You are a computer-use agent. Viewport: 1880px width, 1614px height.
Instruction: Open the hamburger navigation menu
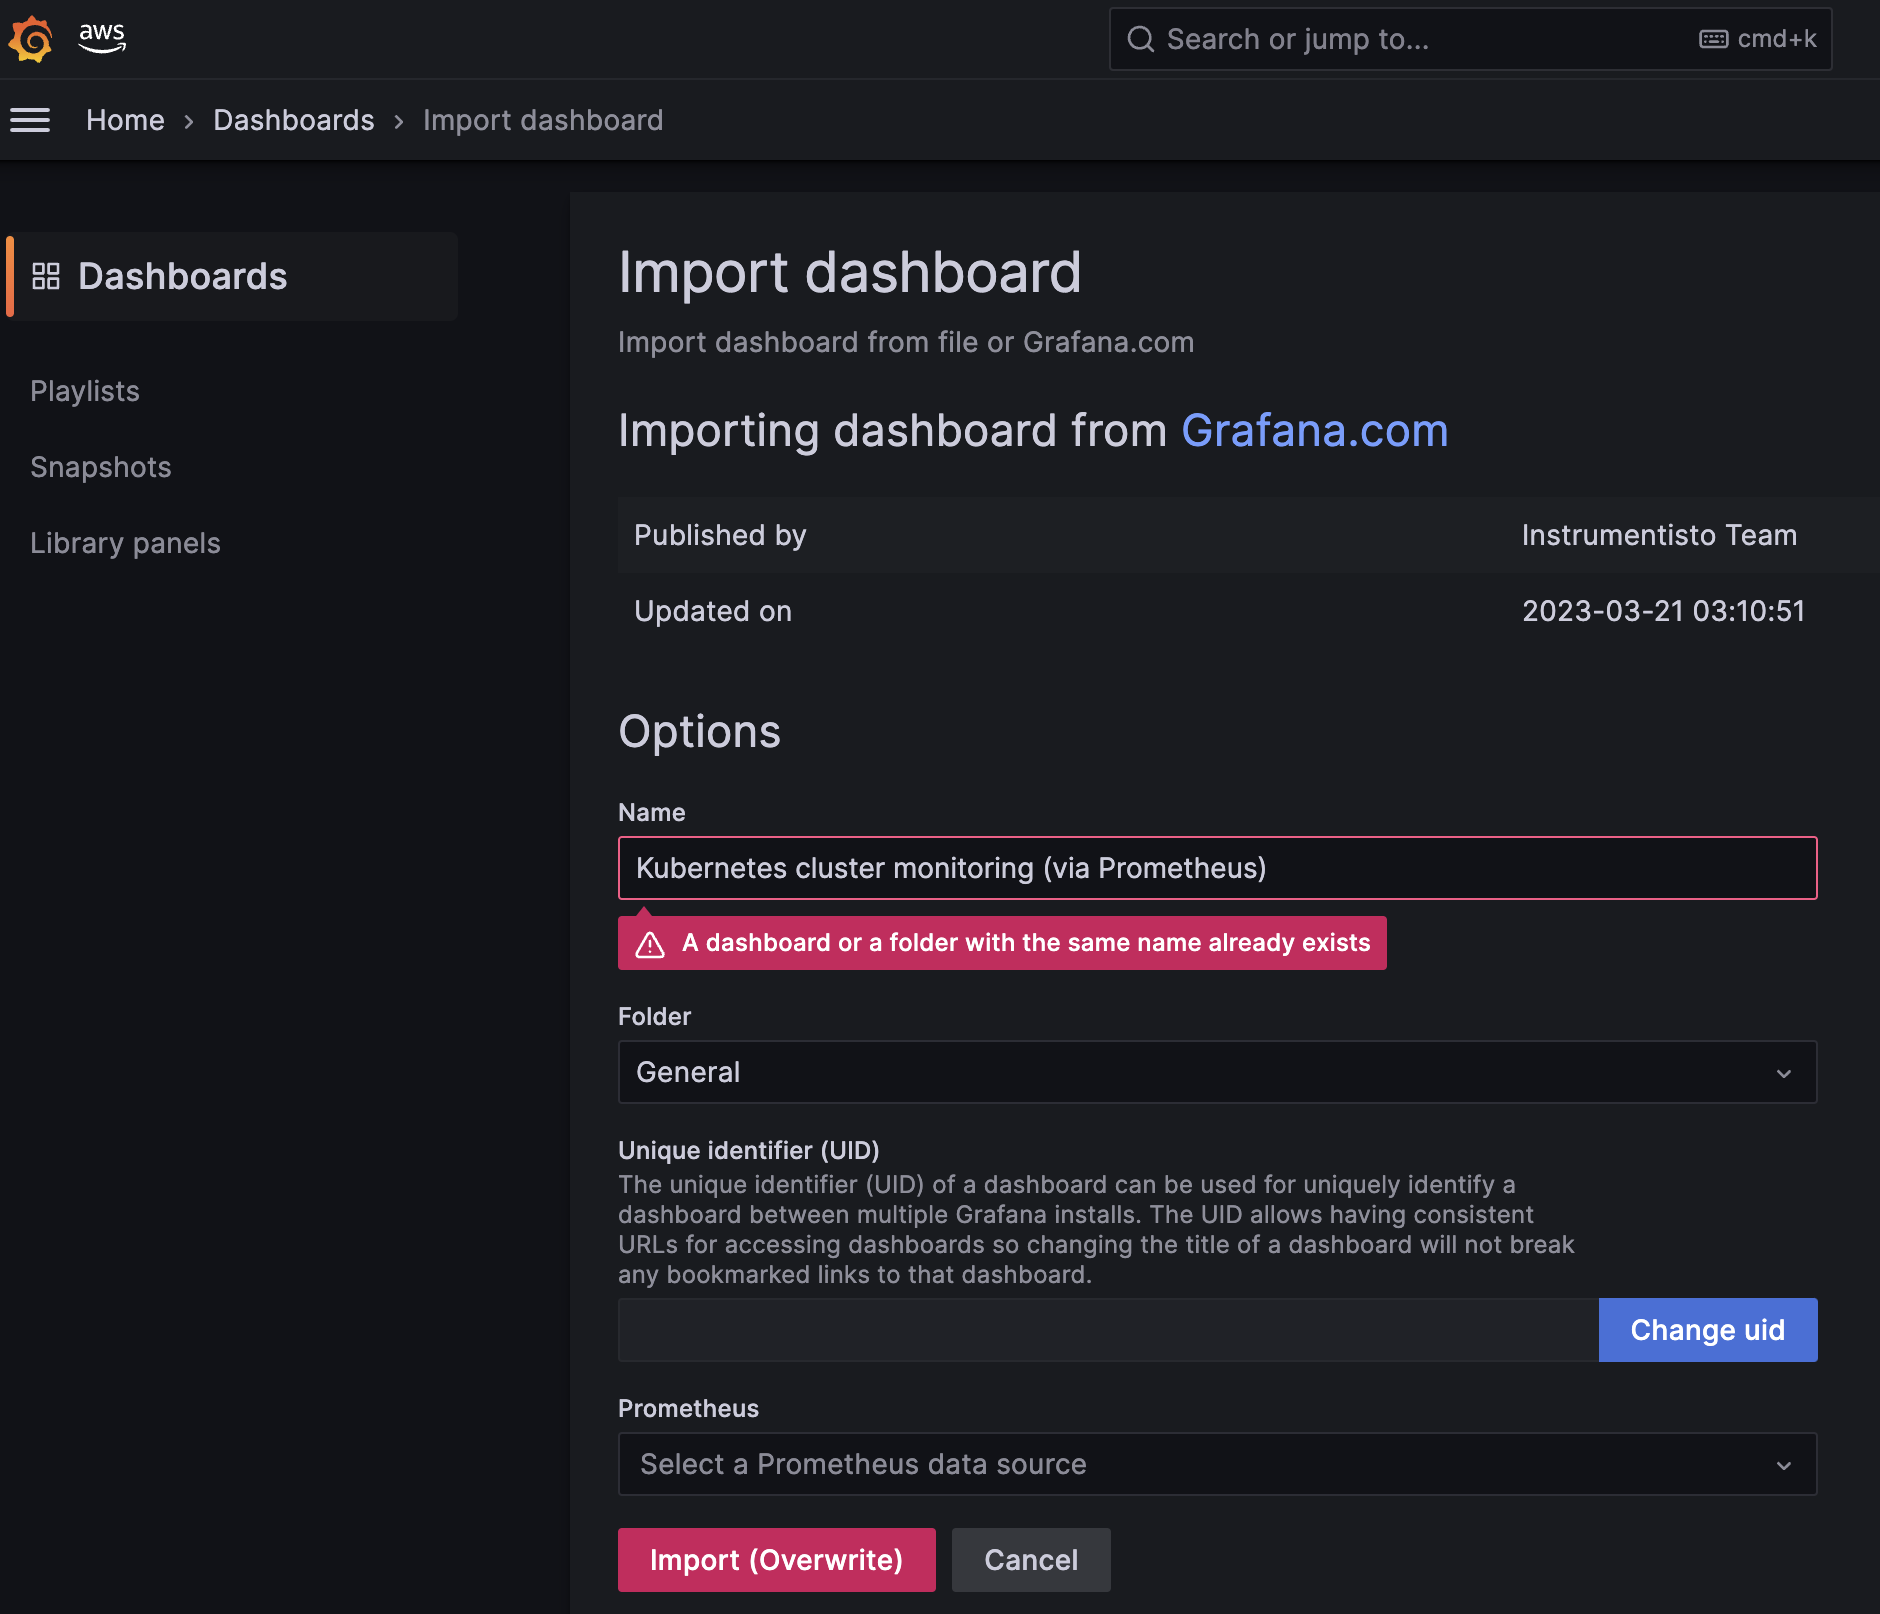click(30, 120)
